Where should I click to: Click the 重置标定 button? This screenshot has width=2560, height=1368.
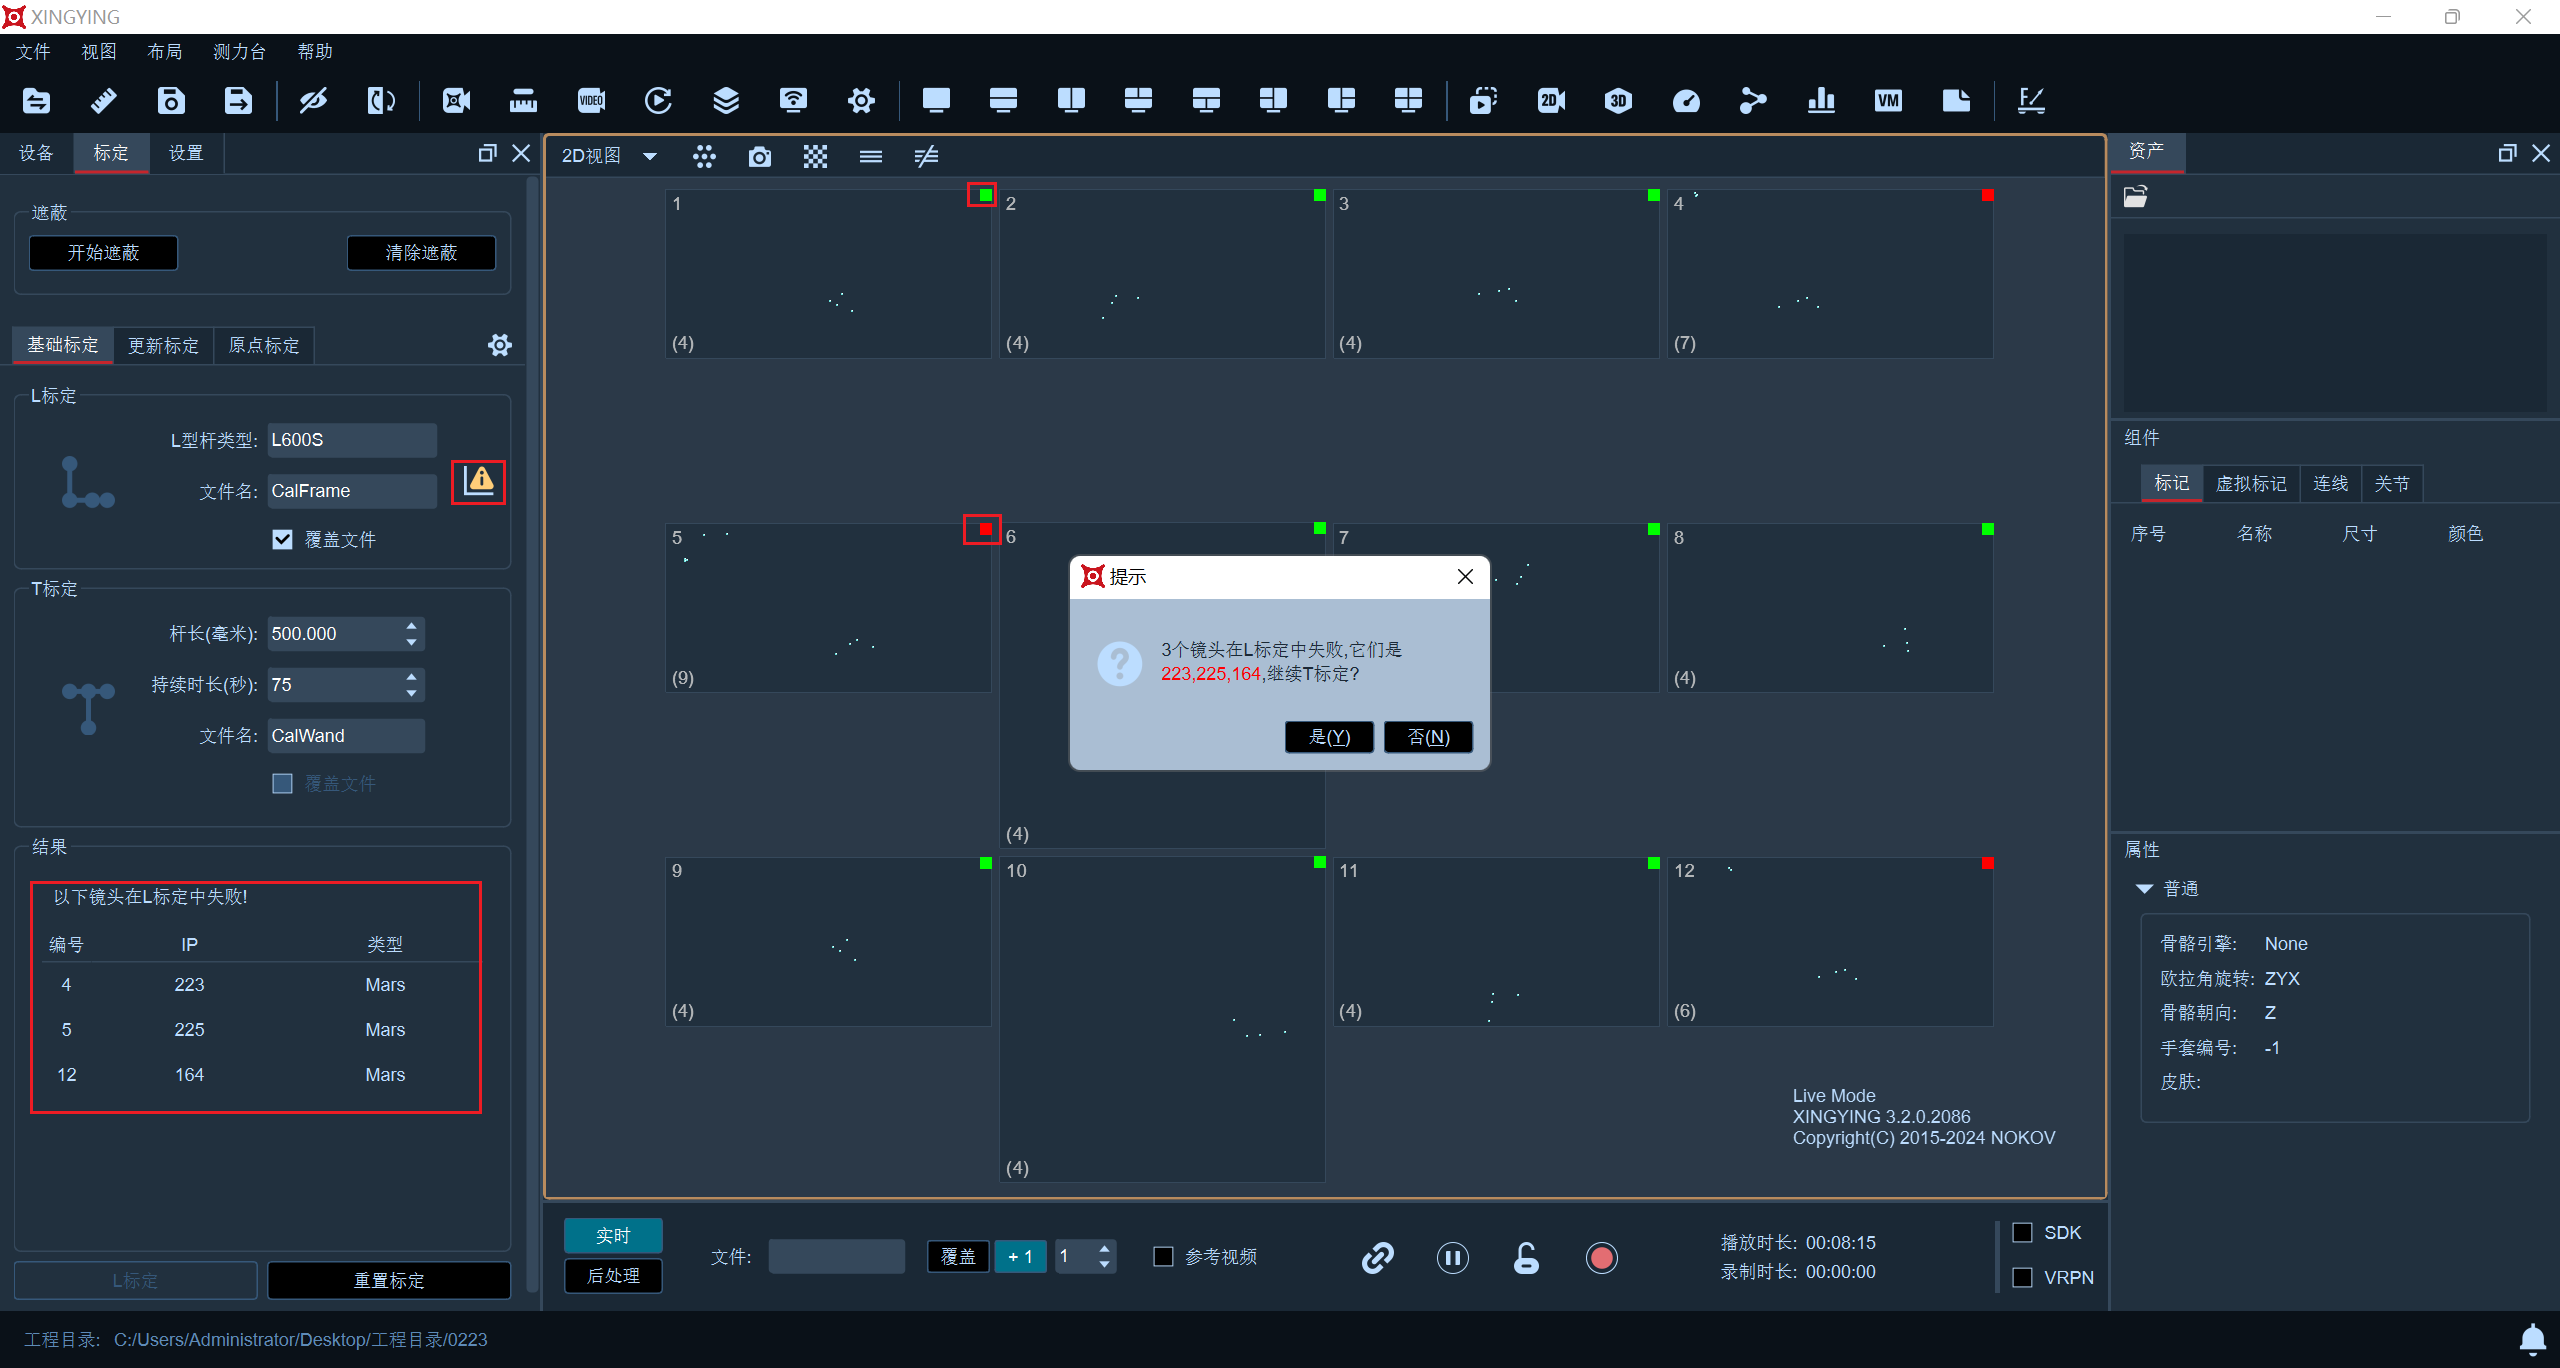389,1280
